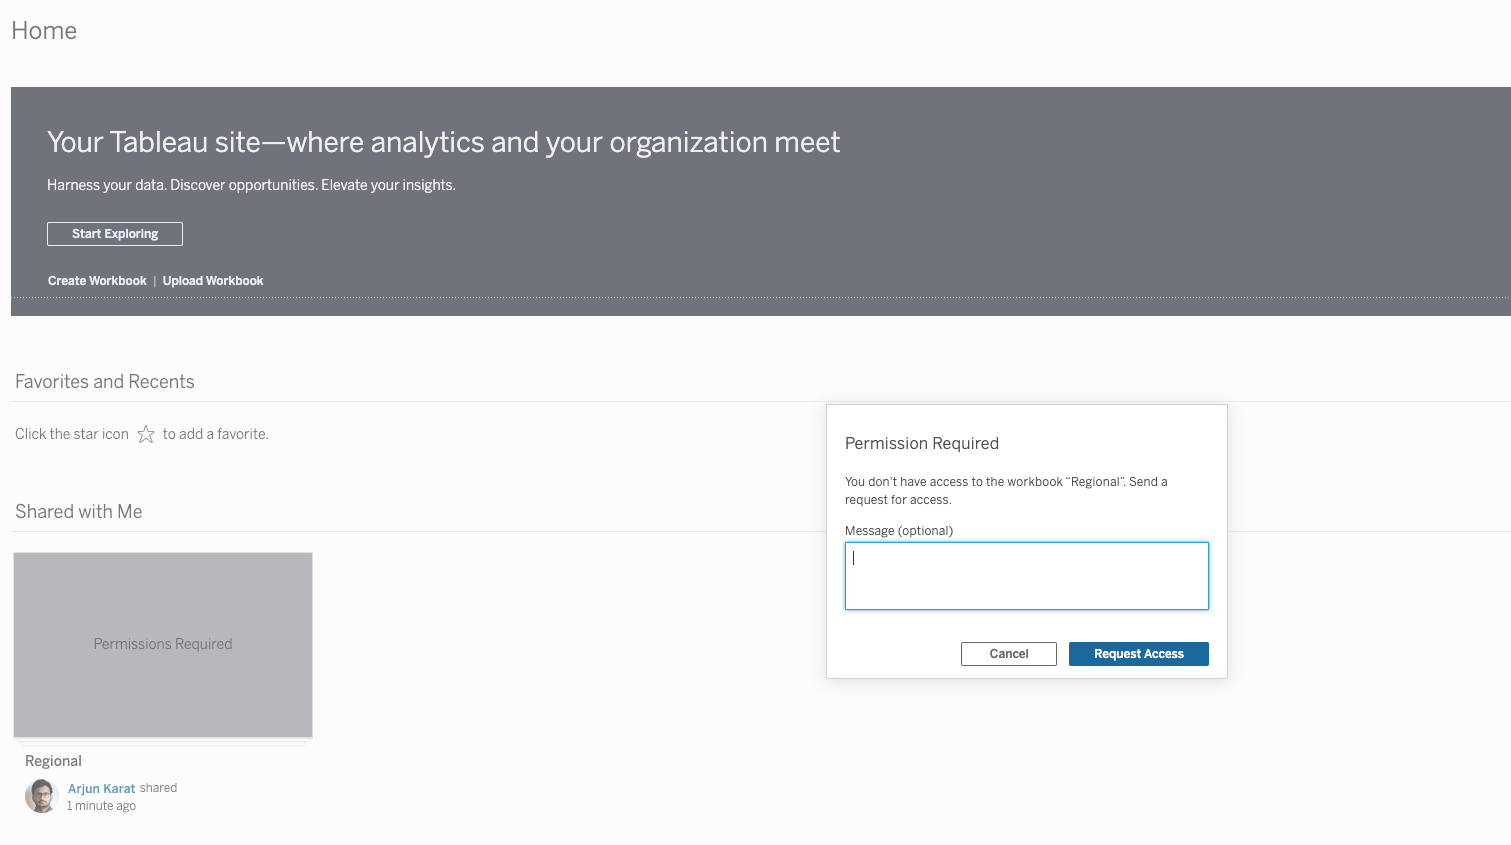Open Arjun Karat's user name link
This screenshot has width=1511, height=845.
tap(101, 788)
